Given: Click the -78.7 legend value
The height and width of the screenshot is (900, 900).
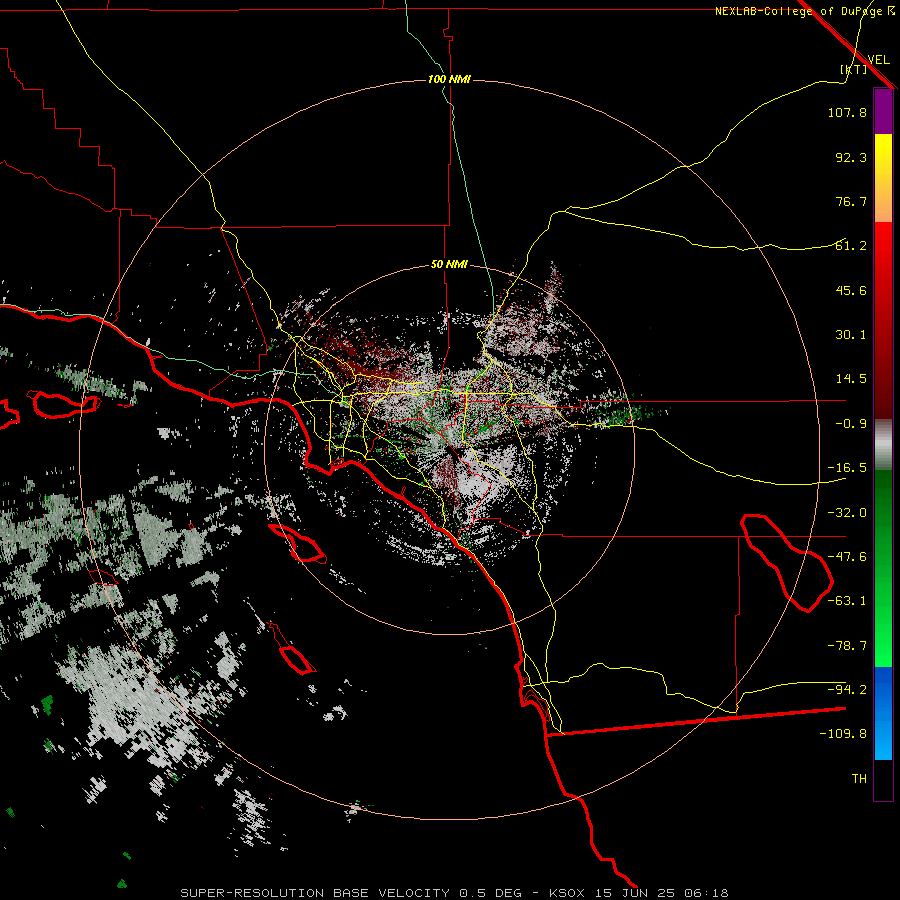Looking at the screenshot, I should click(847, 646).
